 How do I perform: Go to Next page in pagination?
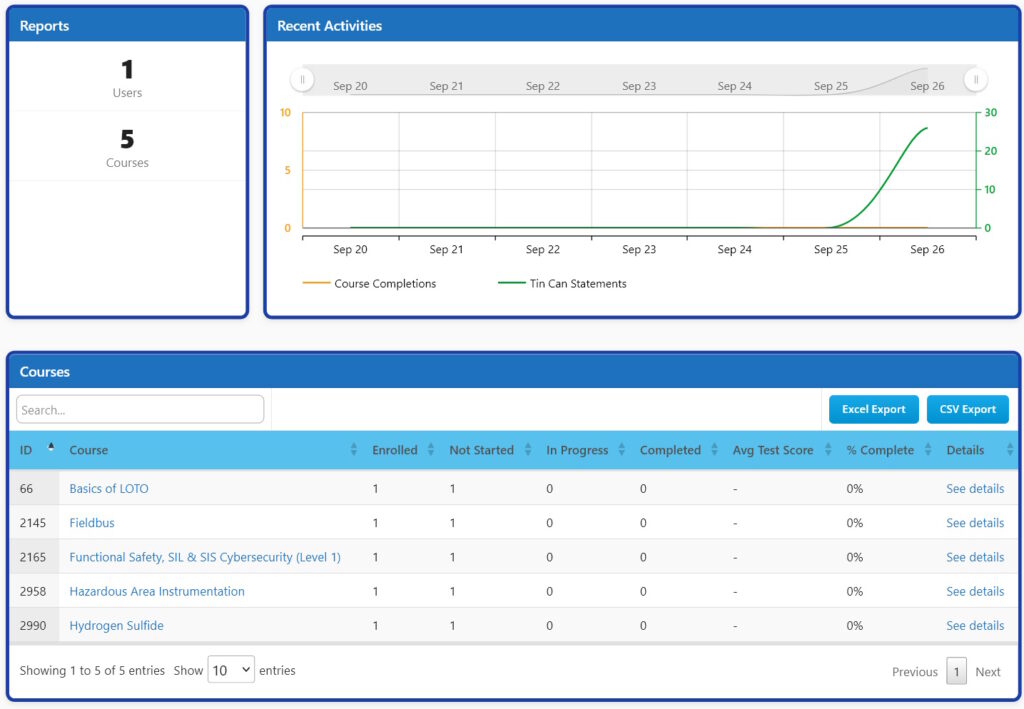click(987, 672)
